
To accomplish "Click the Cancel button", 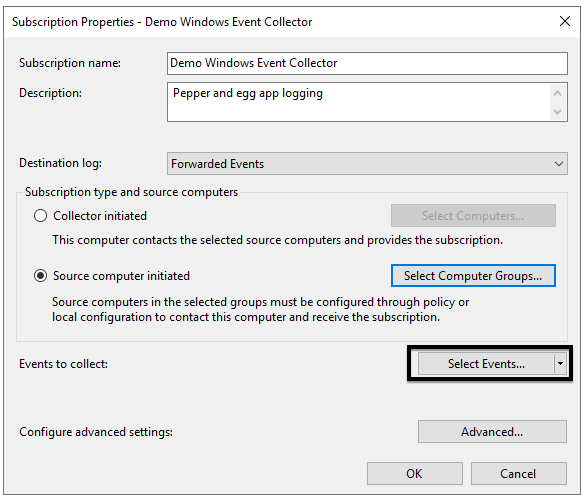I will point(518,473).
